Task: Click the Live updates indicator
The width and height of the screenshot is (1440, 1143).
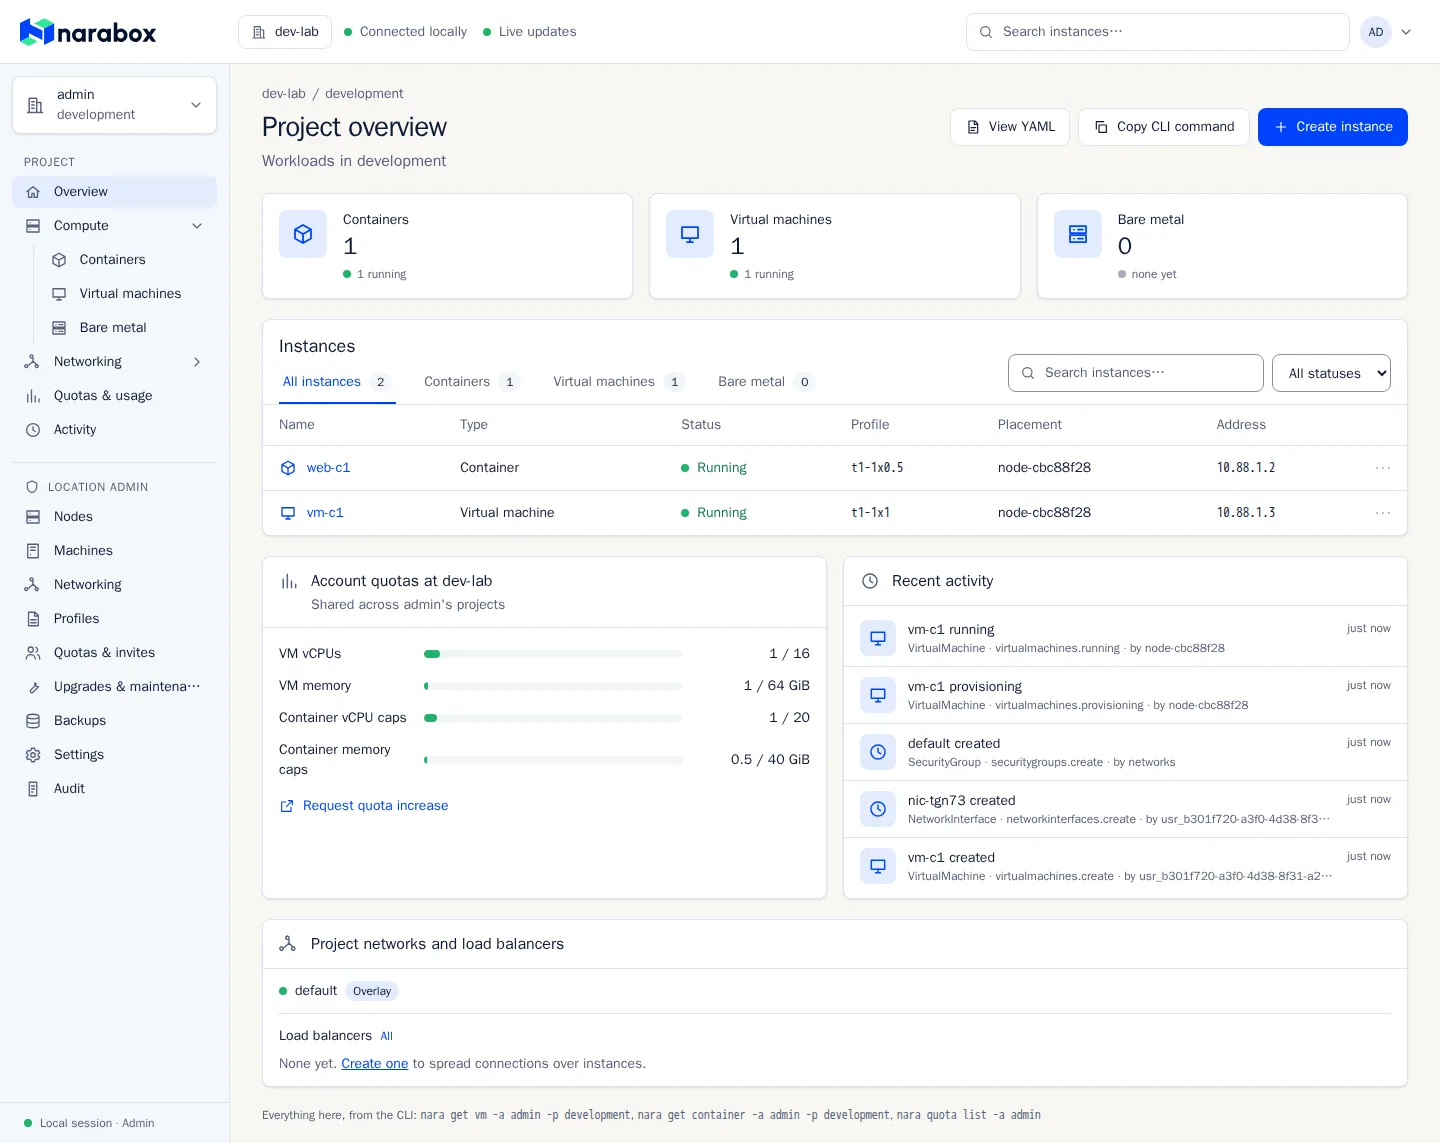Action: tap(530, 32)
